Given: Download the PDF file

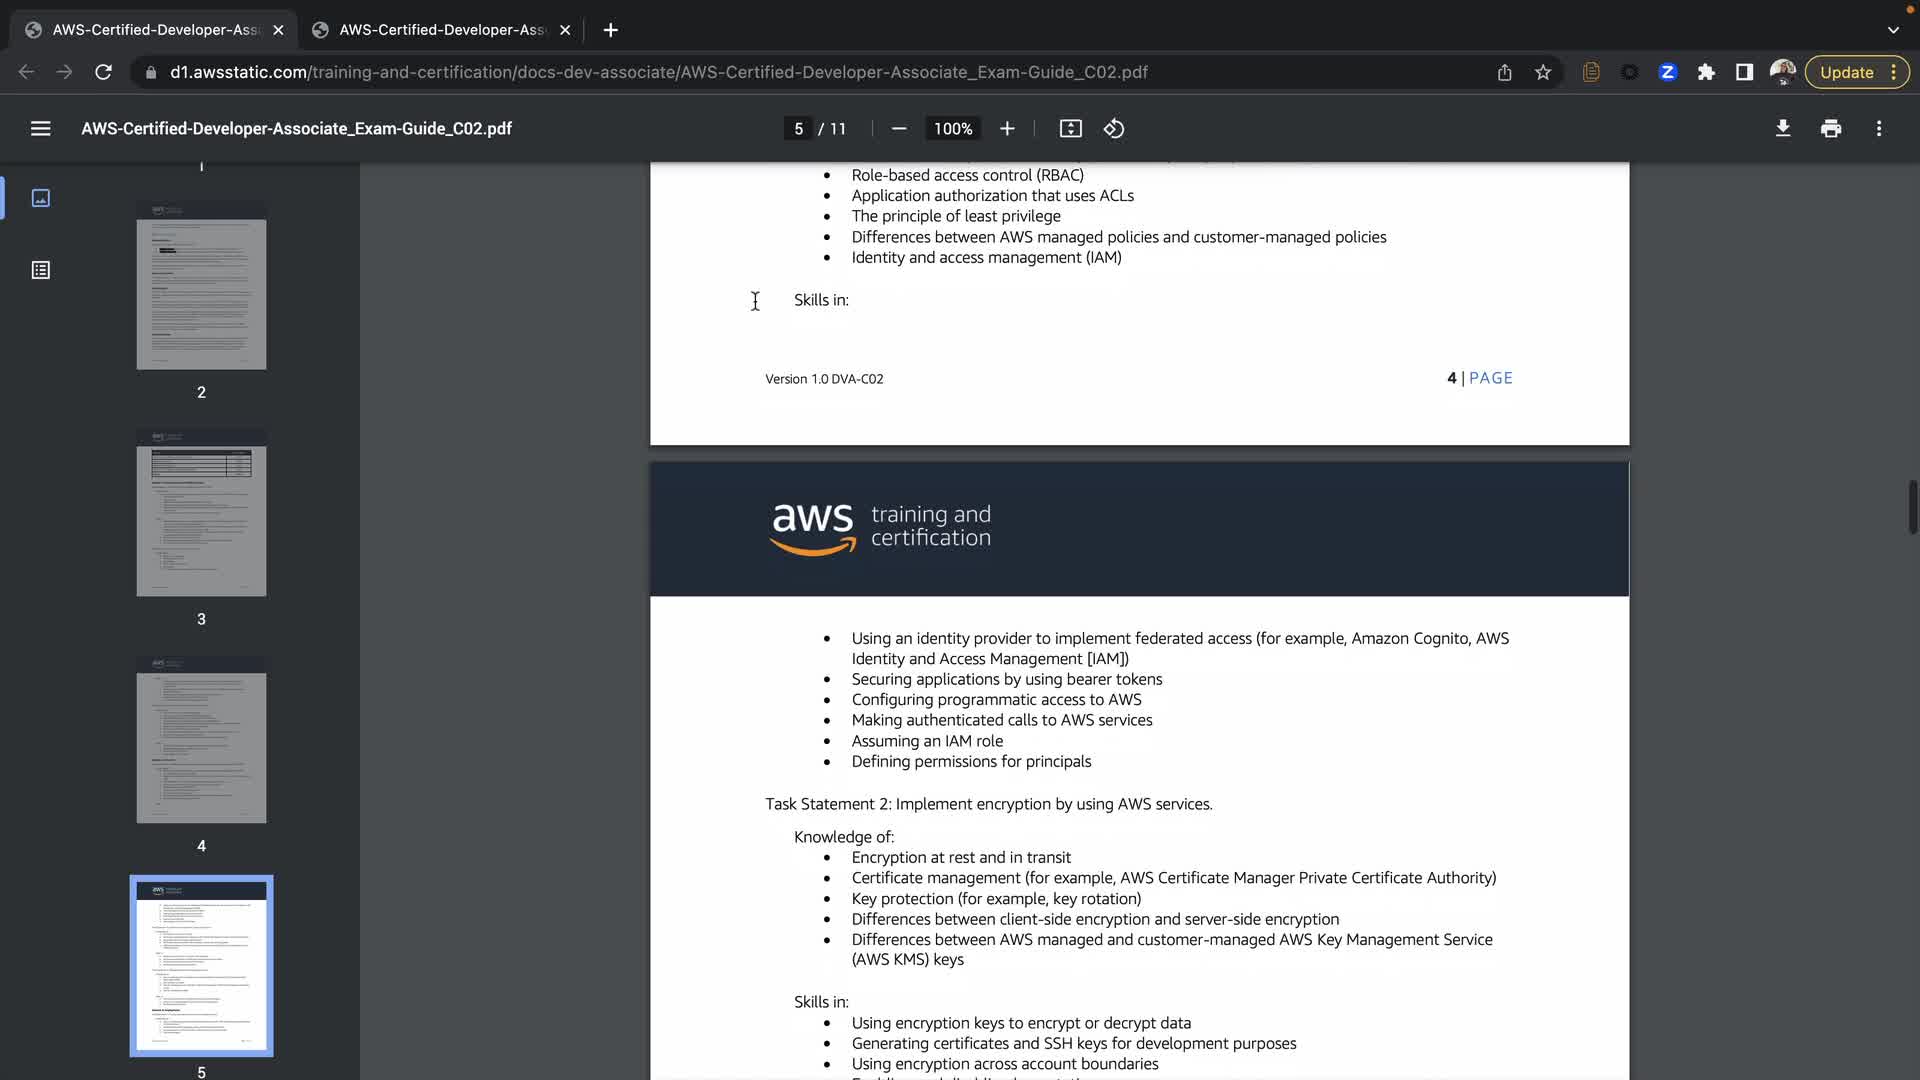Looking at the screenshot, I should 1782,129.
